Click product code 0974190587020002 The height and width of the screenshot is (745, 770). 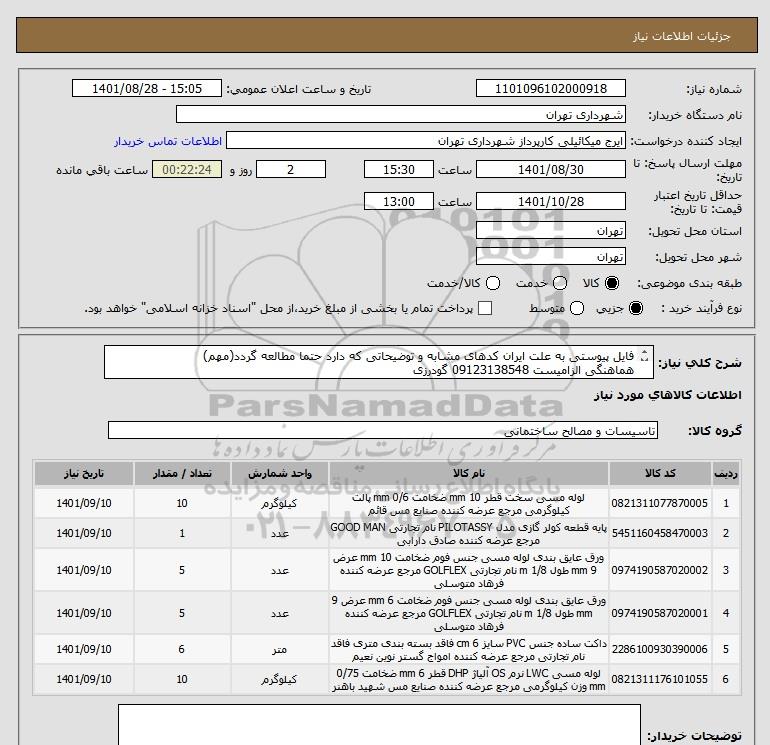[x=660, y=570]
